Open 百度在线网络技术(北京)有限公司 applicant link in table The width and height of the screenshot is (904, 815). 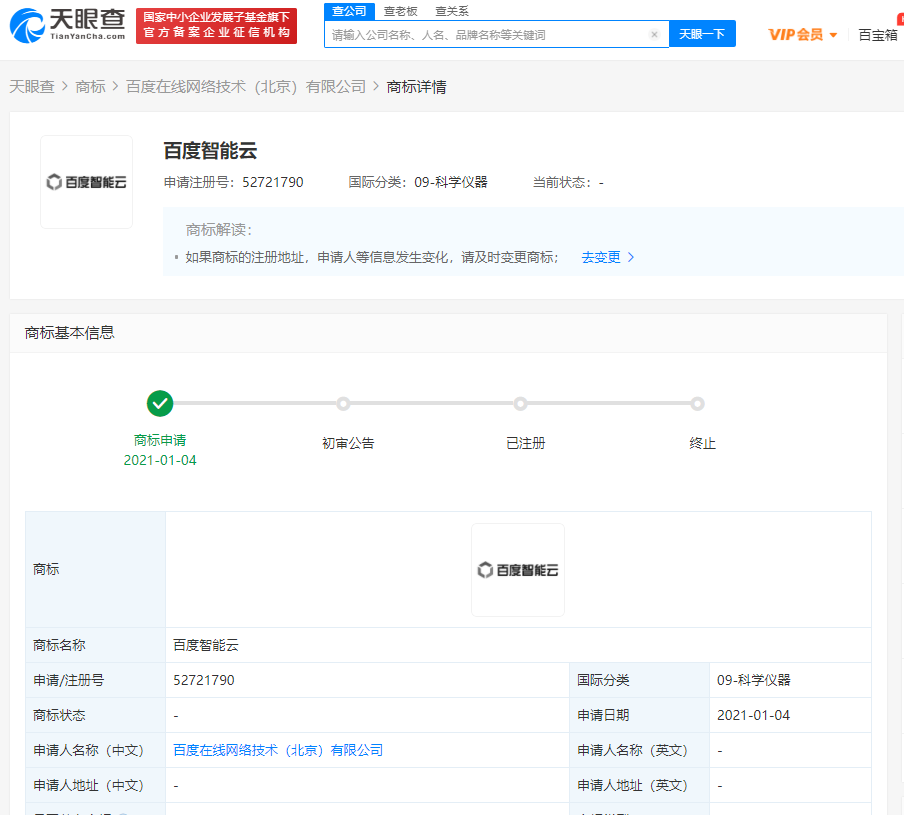click(x=278, y=750)
